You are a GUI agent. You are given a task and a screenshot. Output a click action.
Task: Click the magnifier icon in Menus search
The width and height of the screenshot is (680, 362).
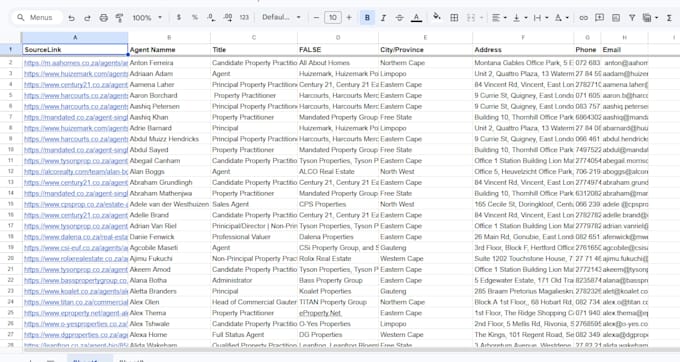point(20,18)
